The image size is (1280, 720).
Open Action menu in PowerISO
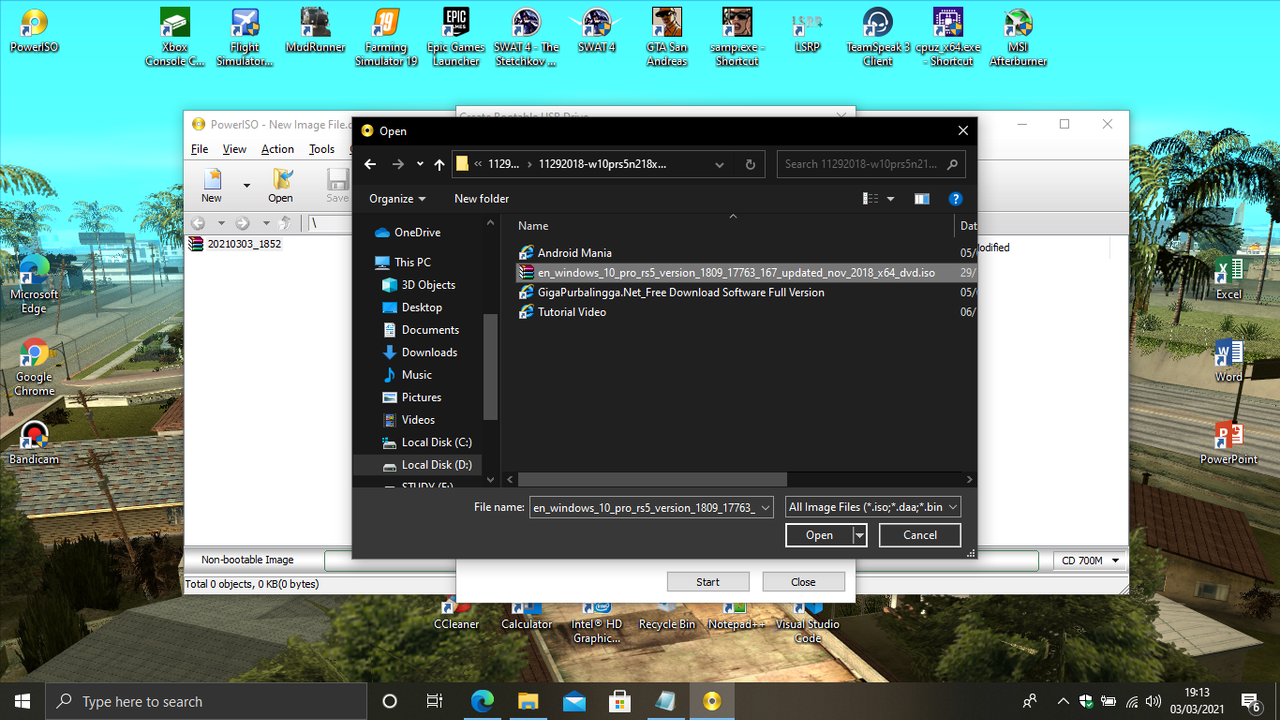[x=278, y=149]
